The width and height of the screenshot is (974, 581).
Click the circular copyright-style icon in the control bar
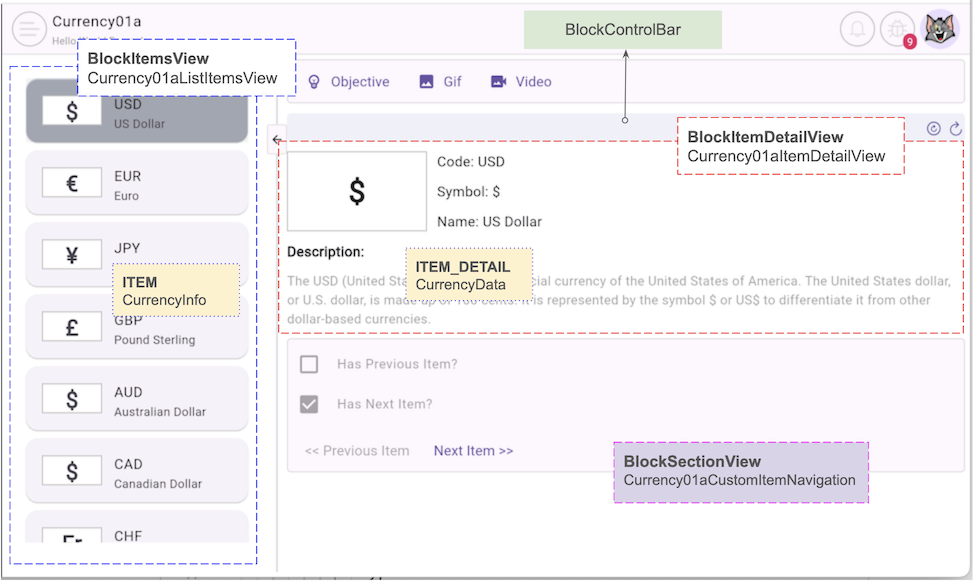click(934, 129)
